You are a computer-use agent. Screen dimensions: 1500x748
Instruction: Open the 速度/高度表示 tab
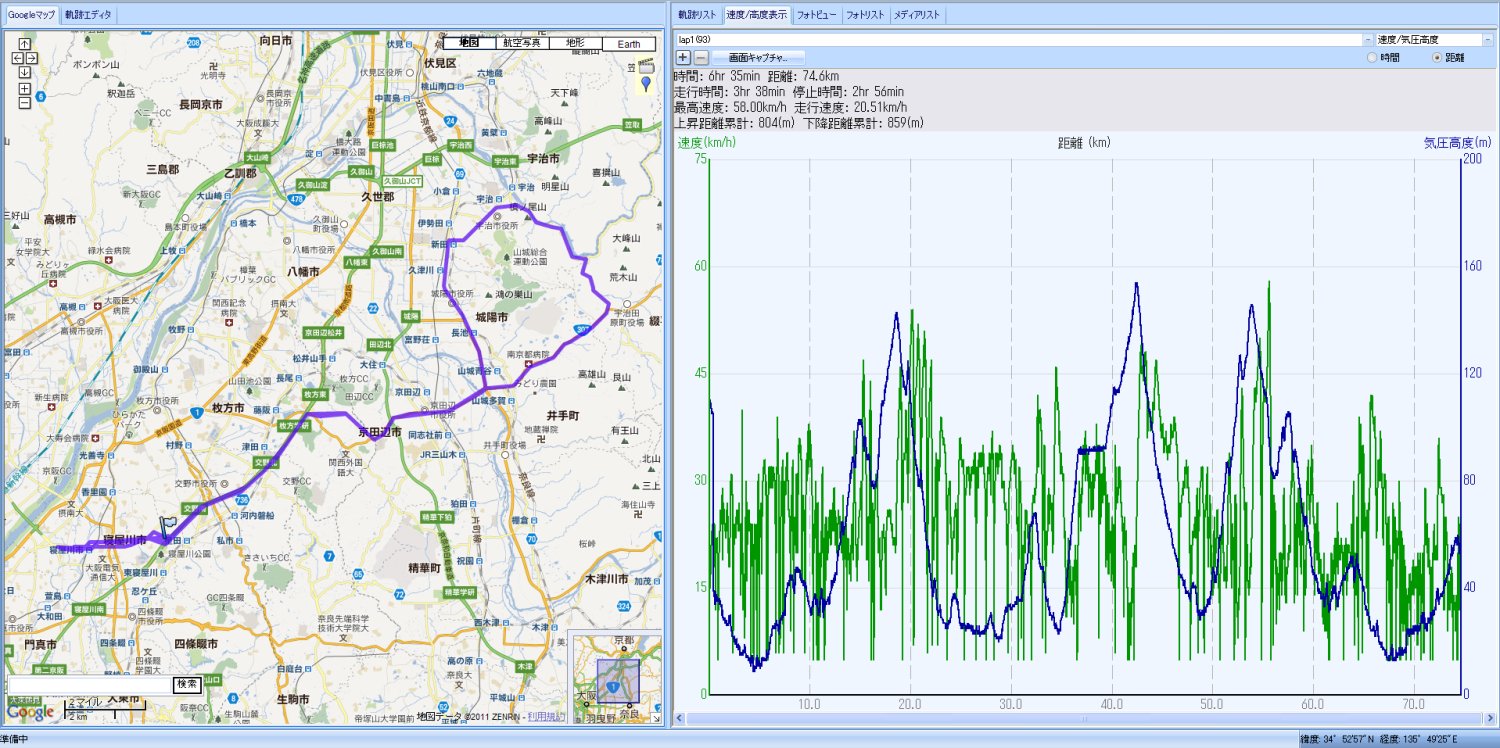(756, 15)
